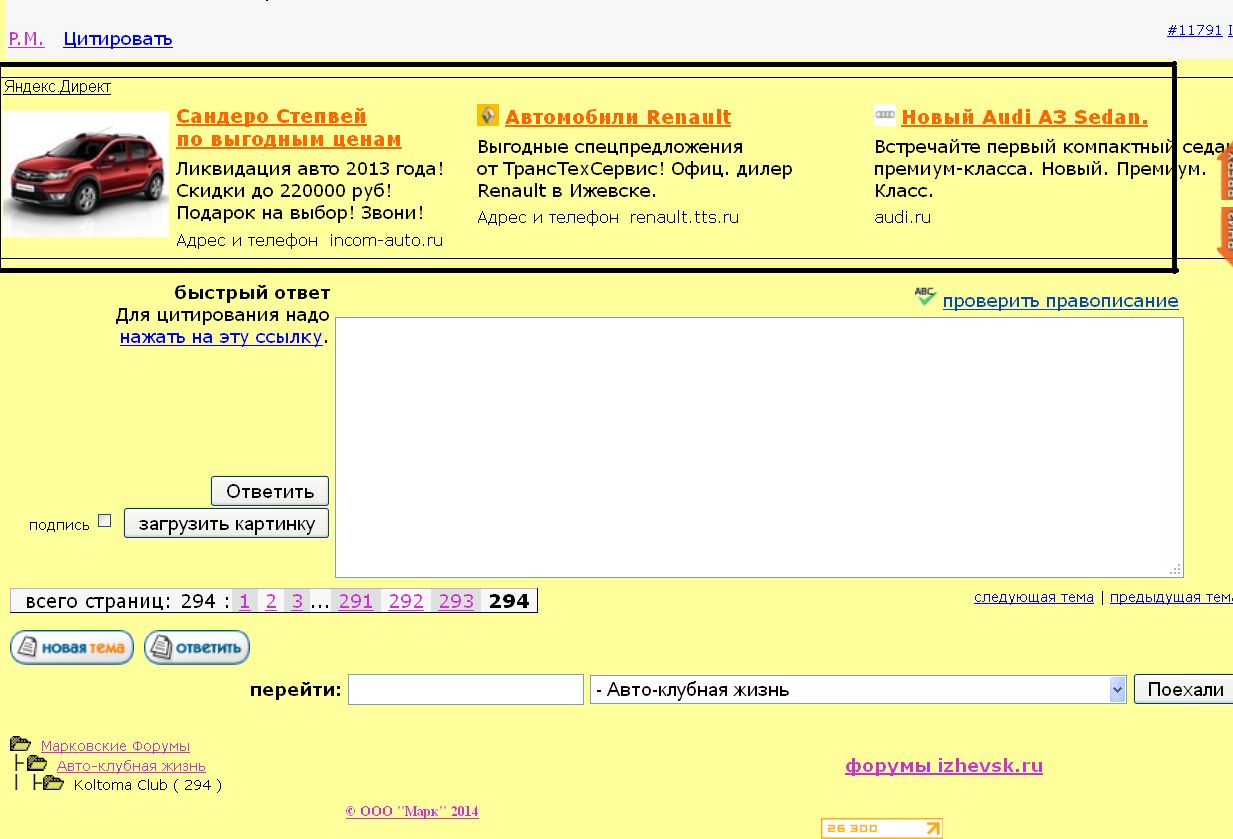1233x839 pixels.
Task: Click the © ООО "Марк" 2014 copyright link
Action: 412,811
